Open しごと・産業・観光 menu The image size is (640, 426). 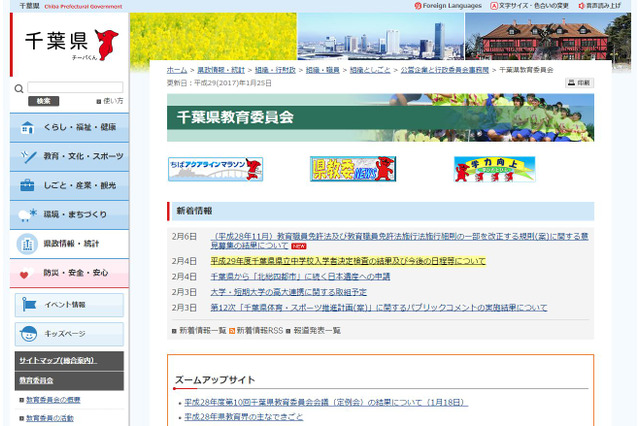click(69, 186)
